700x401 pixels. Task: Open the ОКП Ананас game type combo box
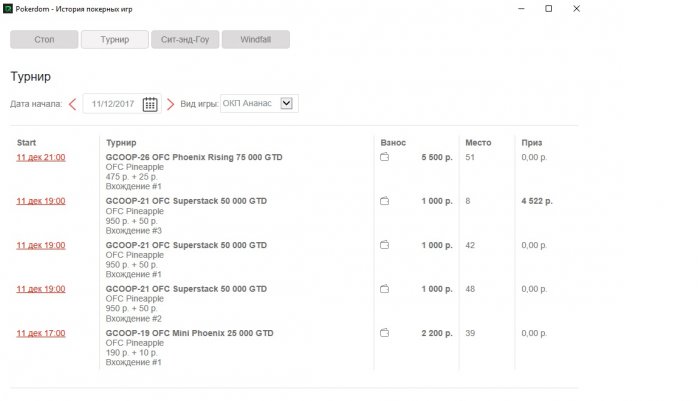pyautogui.click(x=250, y=103)
